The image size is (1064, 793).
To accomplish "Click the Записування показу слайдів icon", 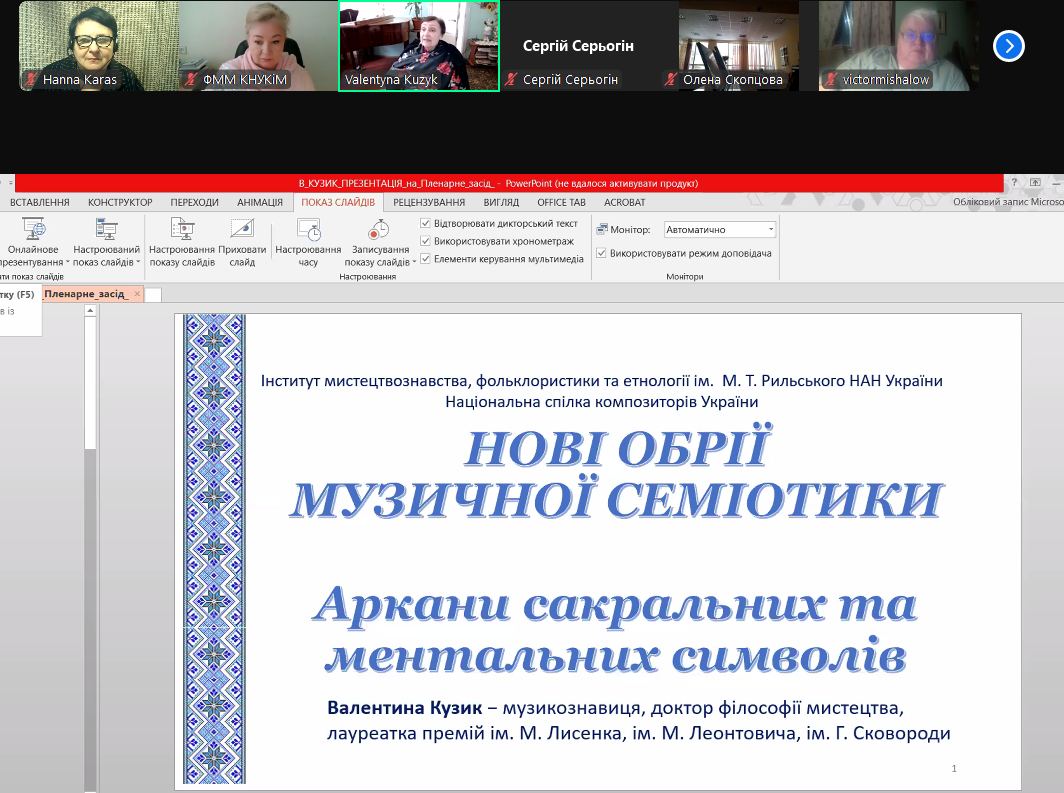I will click(x=379, y=229).
